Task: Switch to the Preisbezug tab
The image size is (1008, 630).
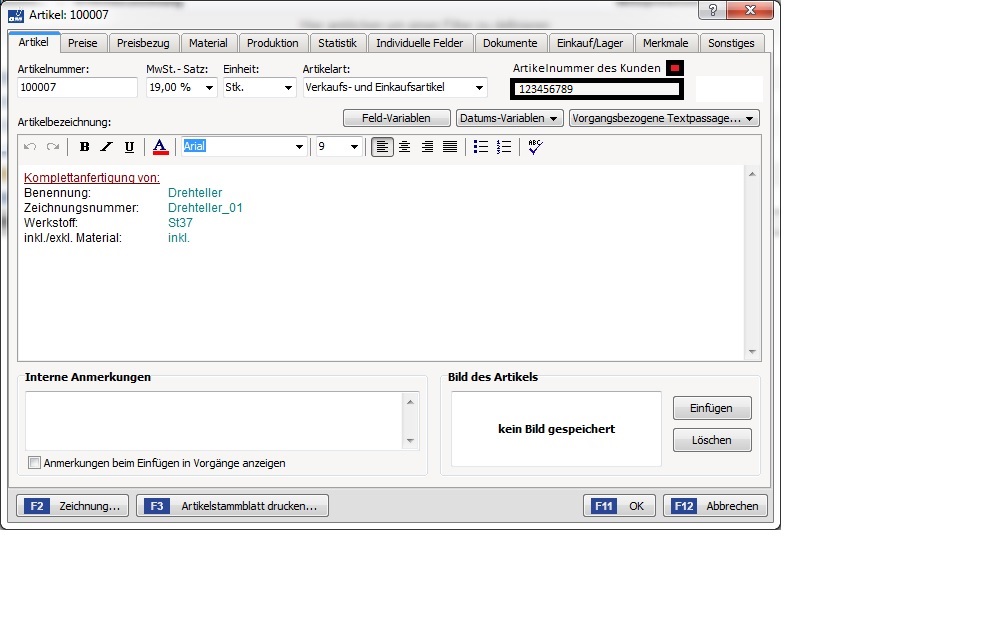Action: tap(143, 43)
